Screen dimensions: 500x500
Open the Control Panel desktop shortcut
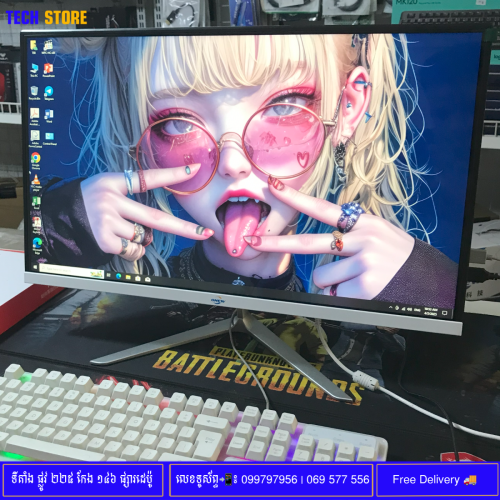(50, 139)
